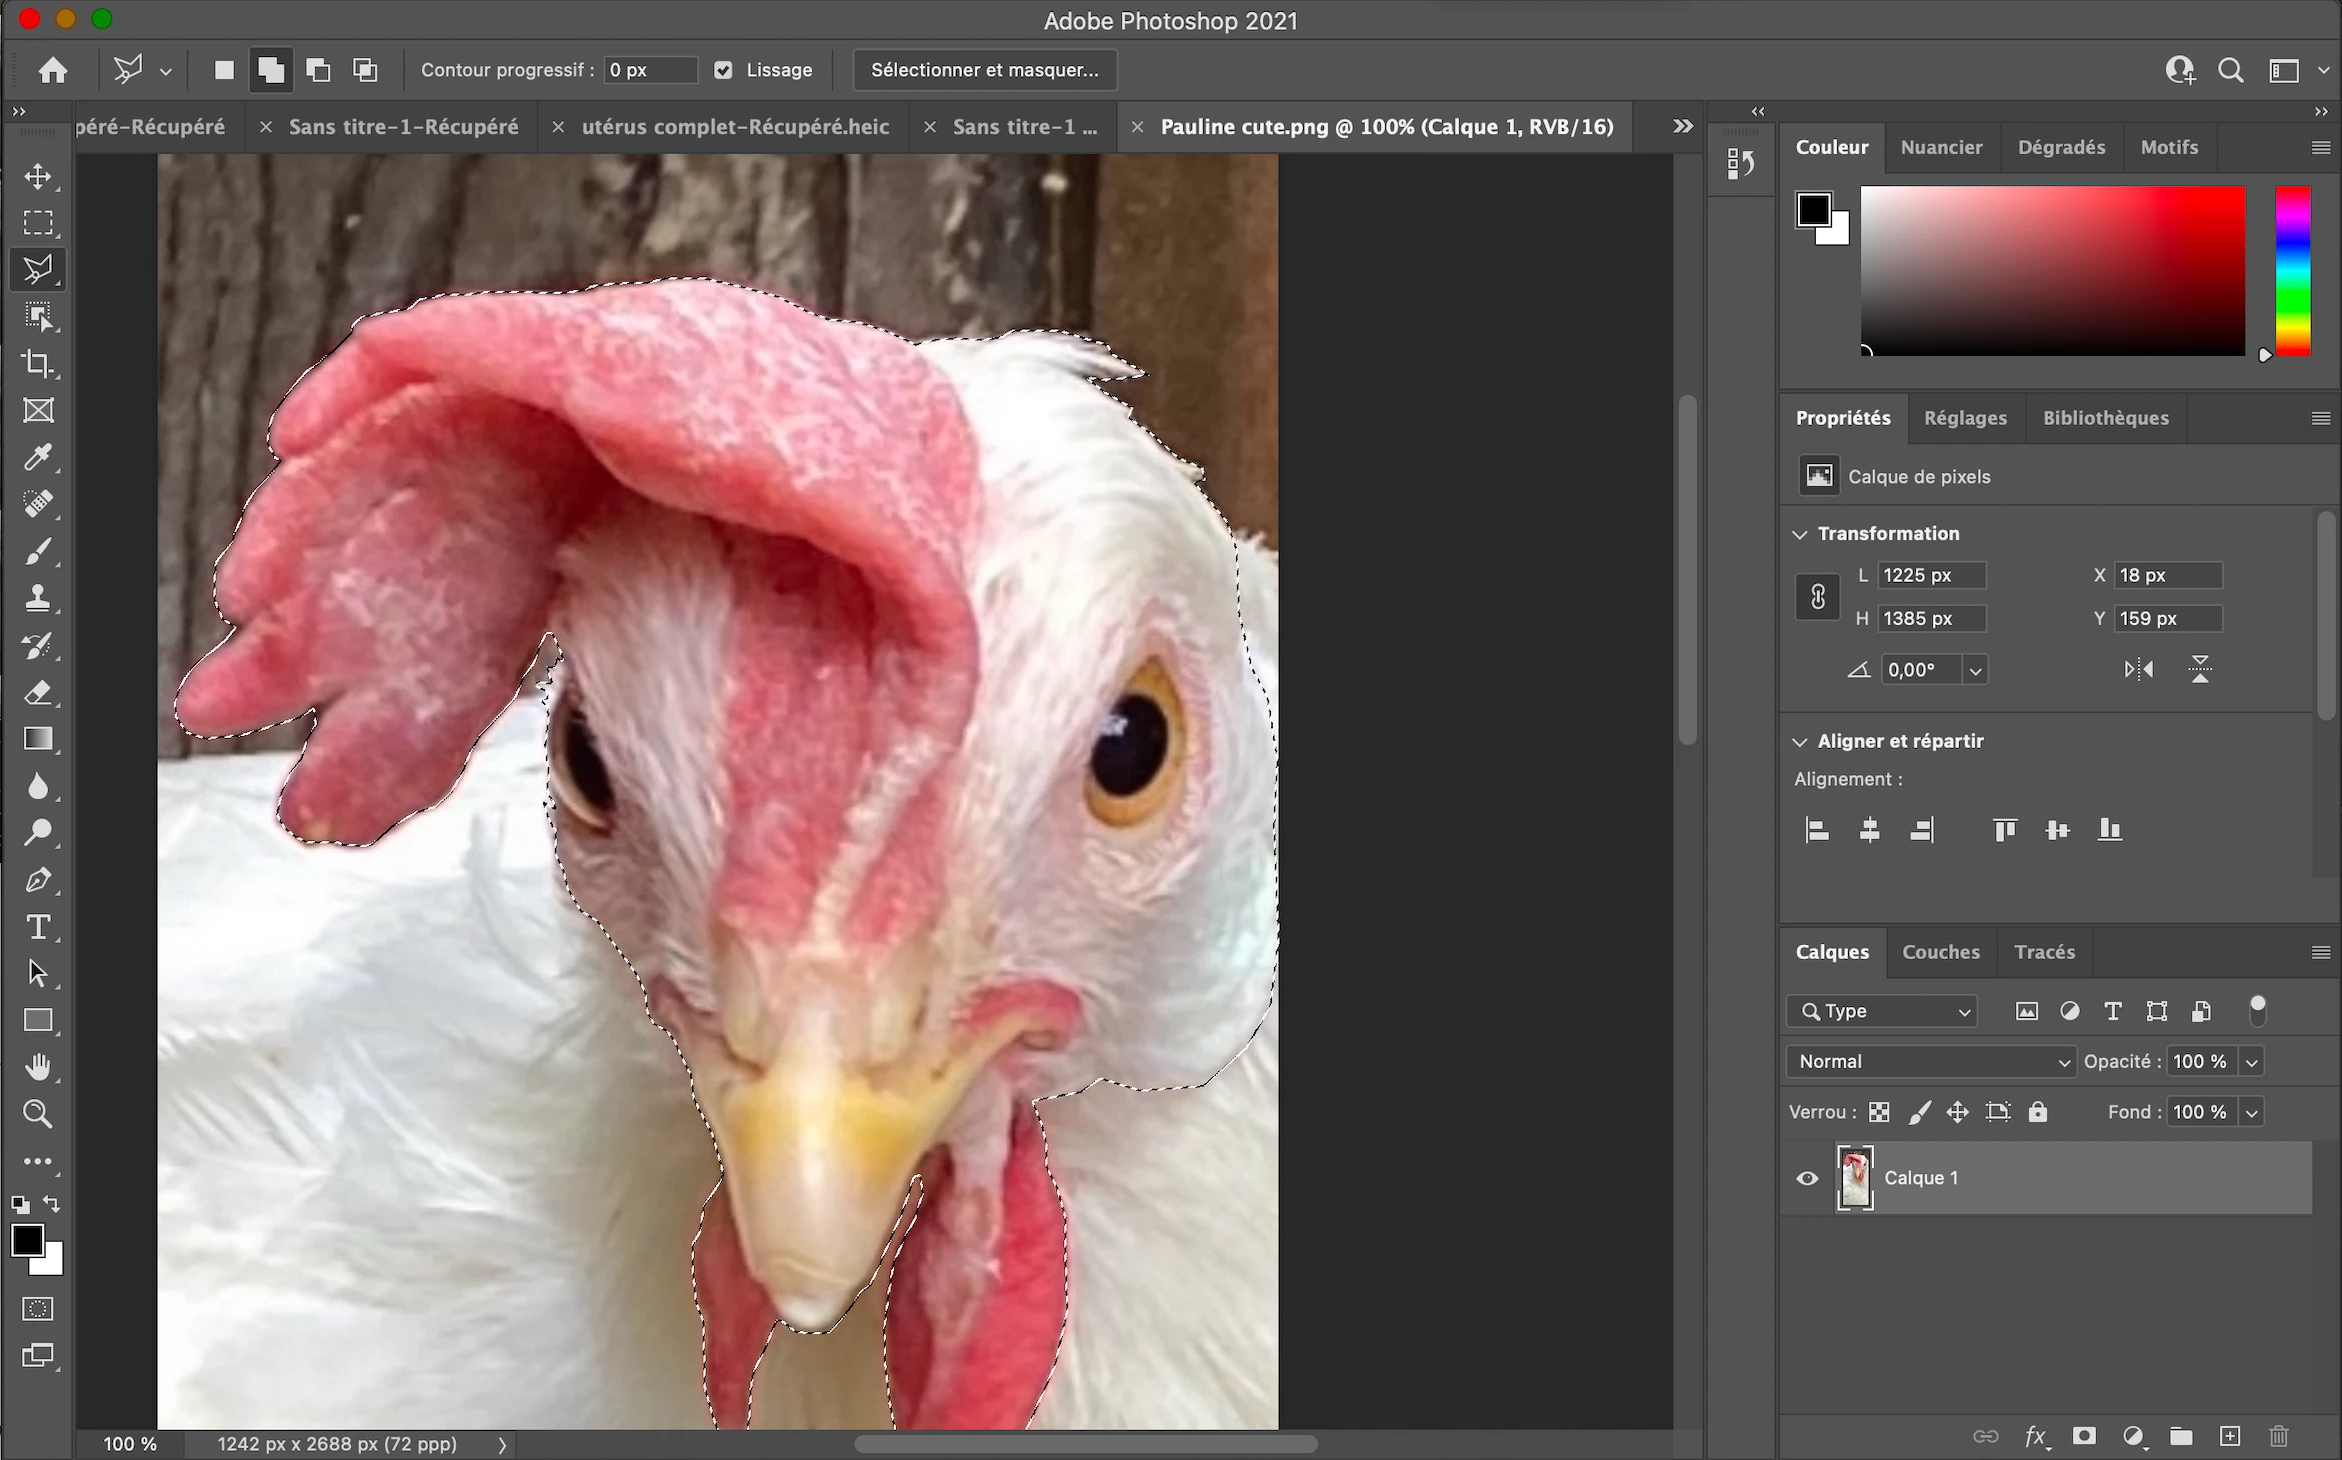Click the delete layer trash icon
This screenshot has height=1460, width=2342.
tap(2278, 1436)
